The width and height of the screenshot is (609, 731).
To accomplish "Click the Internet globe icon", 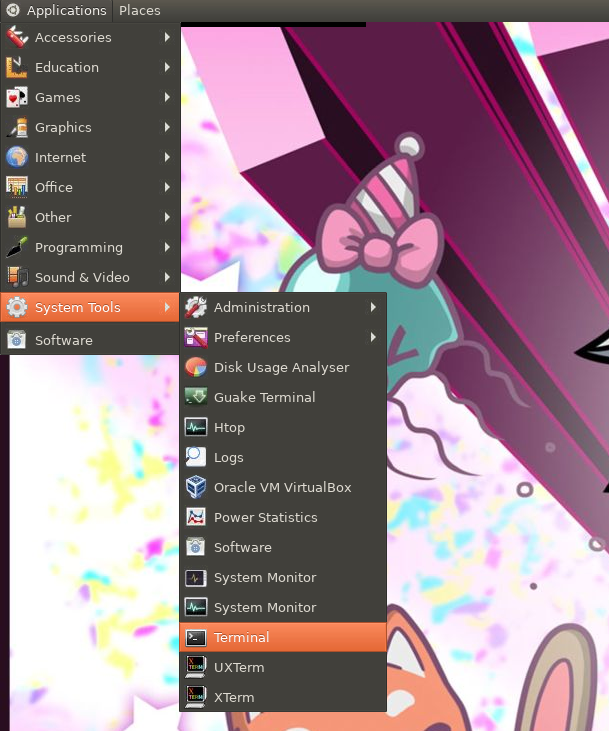I will point(17,157).
